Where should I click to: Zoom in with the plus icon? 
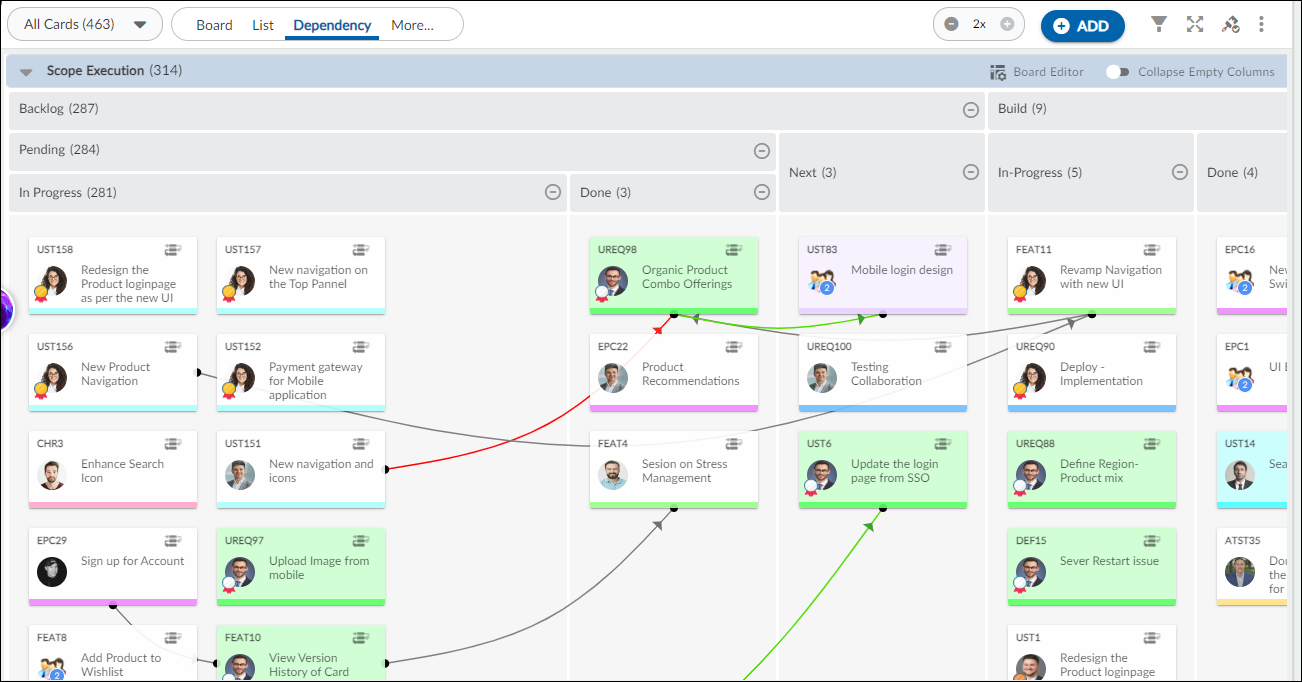(x=1009, y=25)
